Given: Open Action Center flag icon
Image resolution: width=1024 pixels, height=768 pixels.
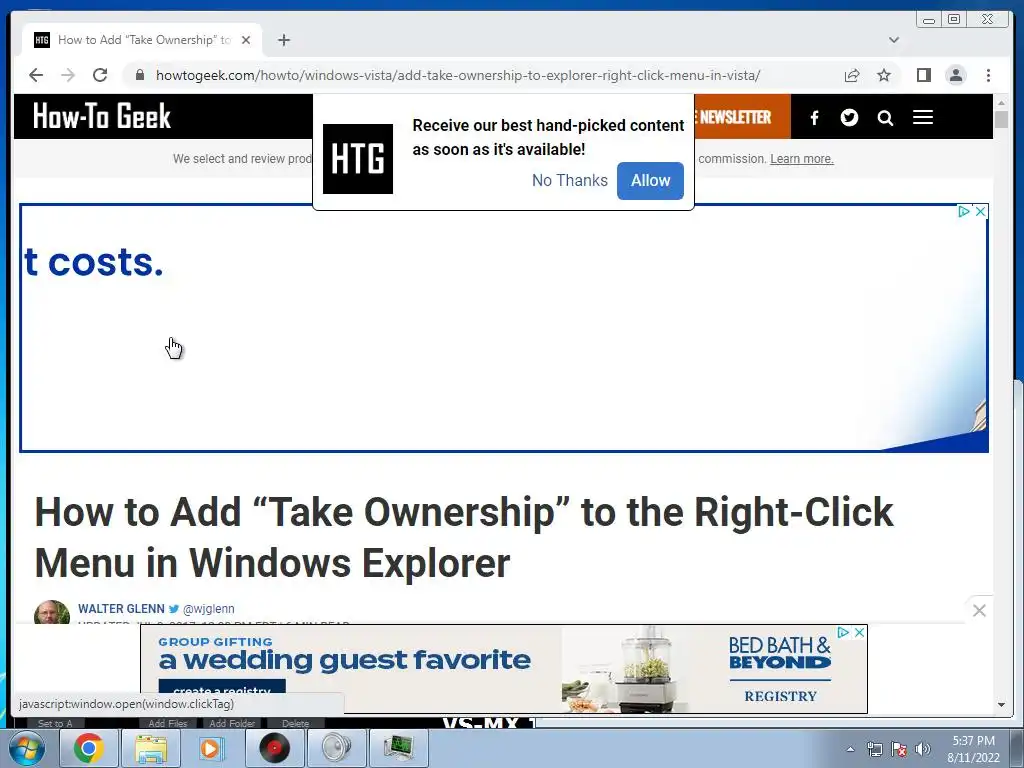Looking at the screenshot, I should 899,749.
